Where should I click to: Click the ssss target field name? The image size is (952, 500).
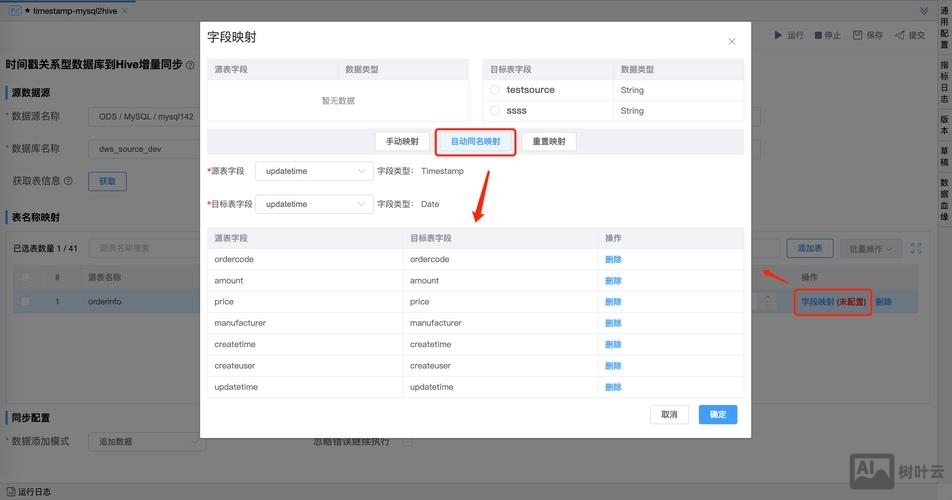coord(517,110)
